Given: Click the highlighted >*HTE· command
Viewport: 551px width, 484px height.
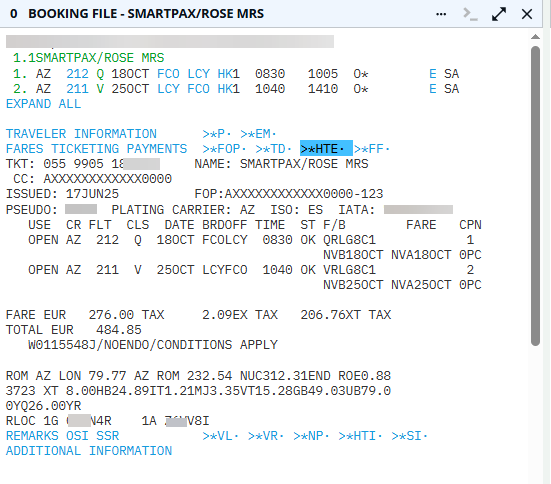Looking at the screenshot, I should click(326, 148).
